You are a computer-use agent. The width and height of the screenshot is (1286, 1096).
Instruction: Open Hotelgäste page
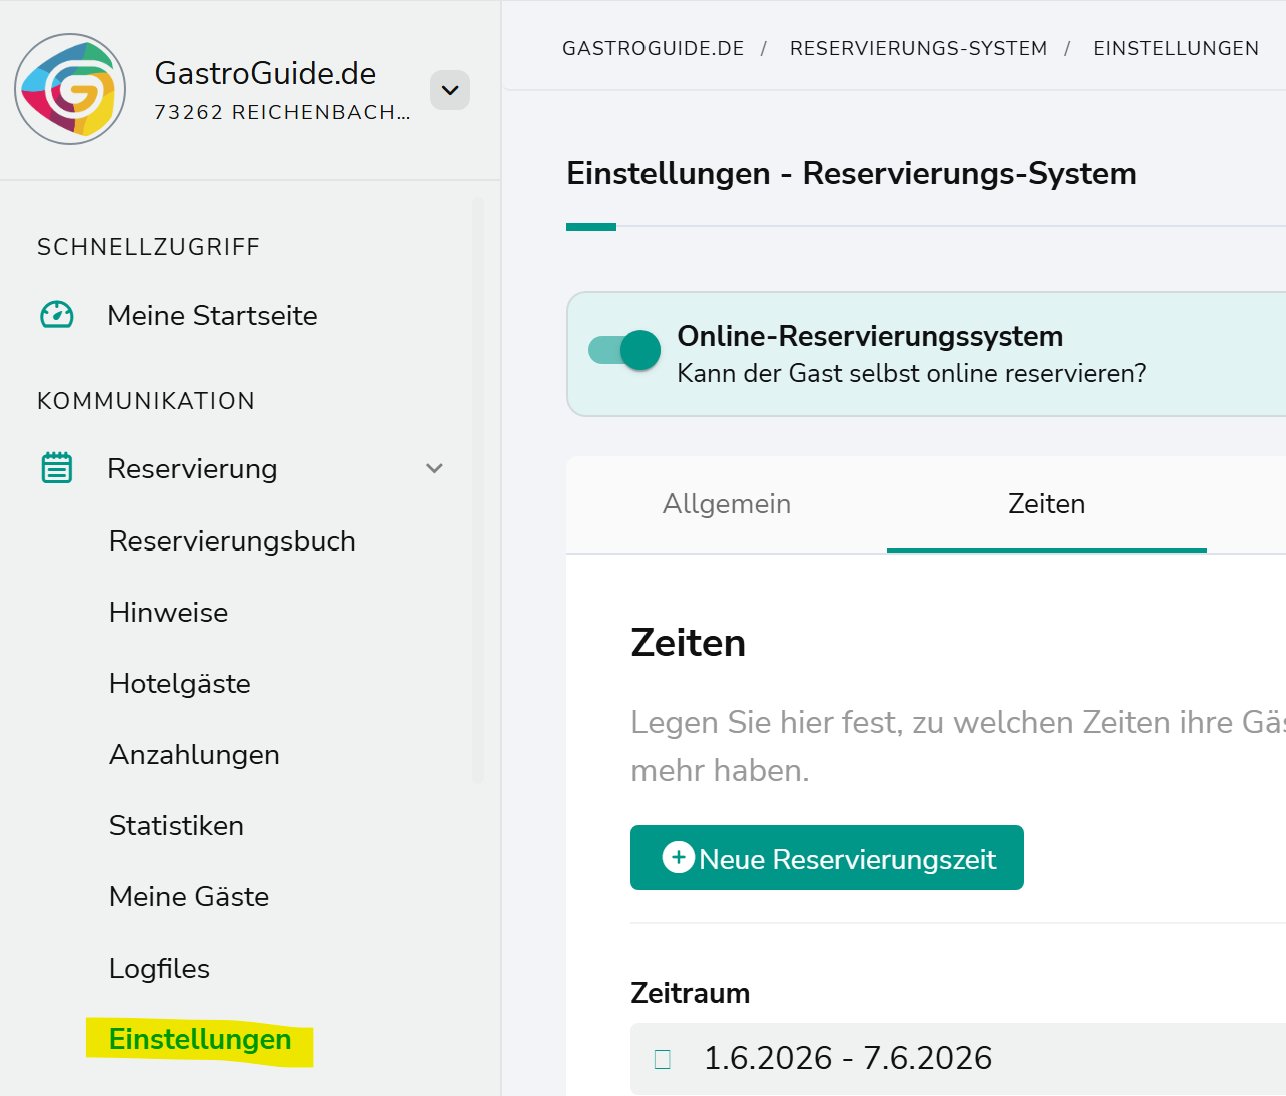tap(180, 683)
